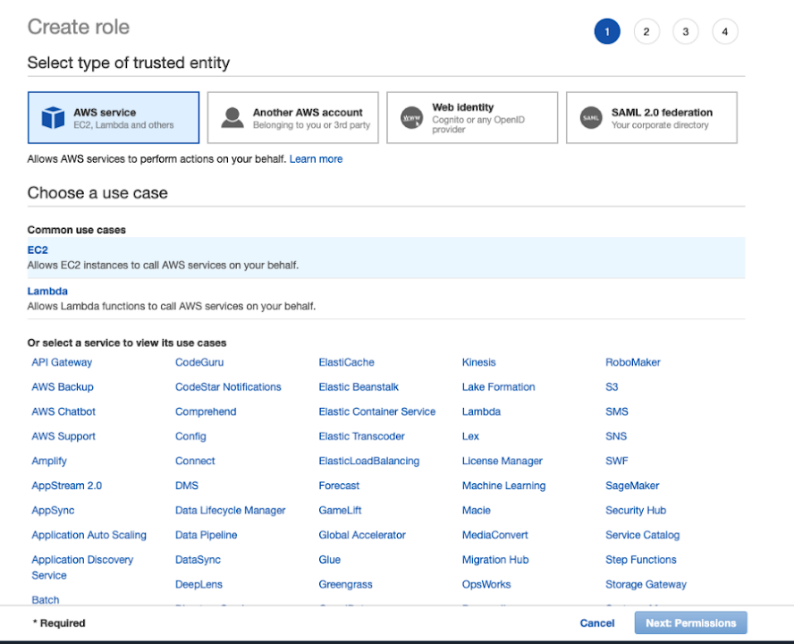Click the AWS service cube icon
This screenshot has width=794, height=644.
[x=53, y=117]
